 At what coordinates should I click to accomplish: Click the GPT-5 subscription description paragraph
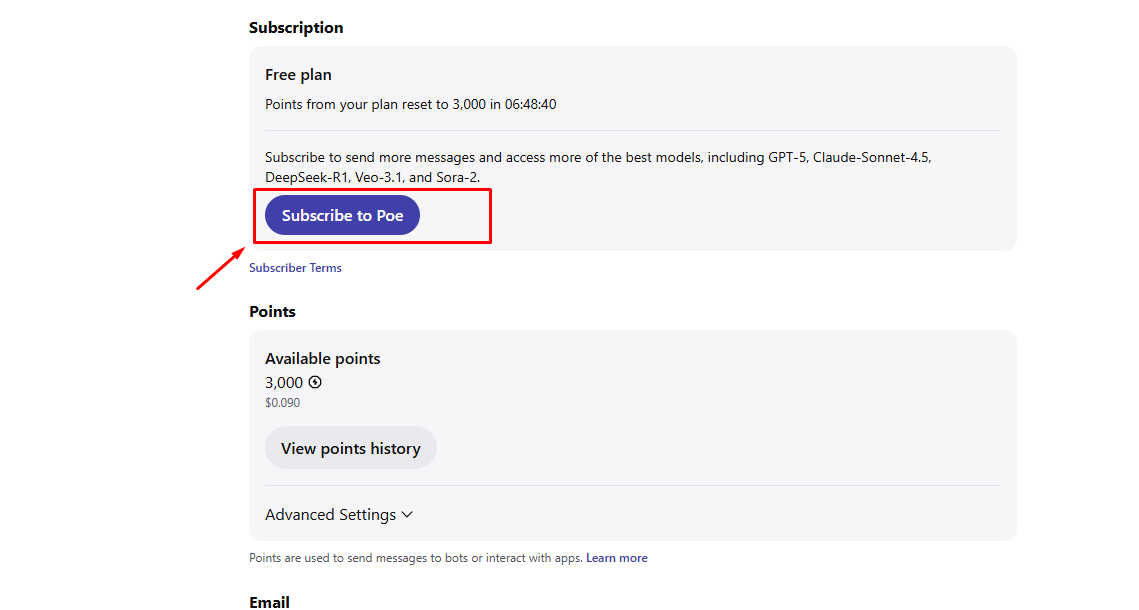600,167
